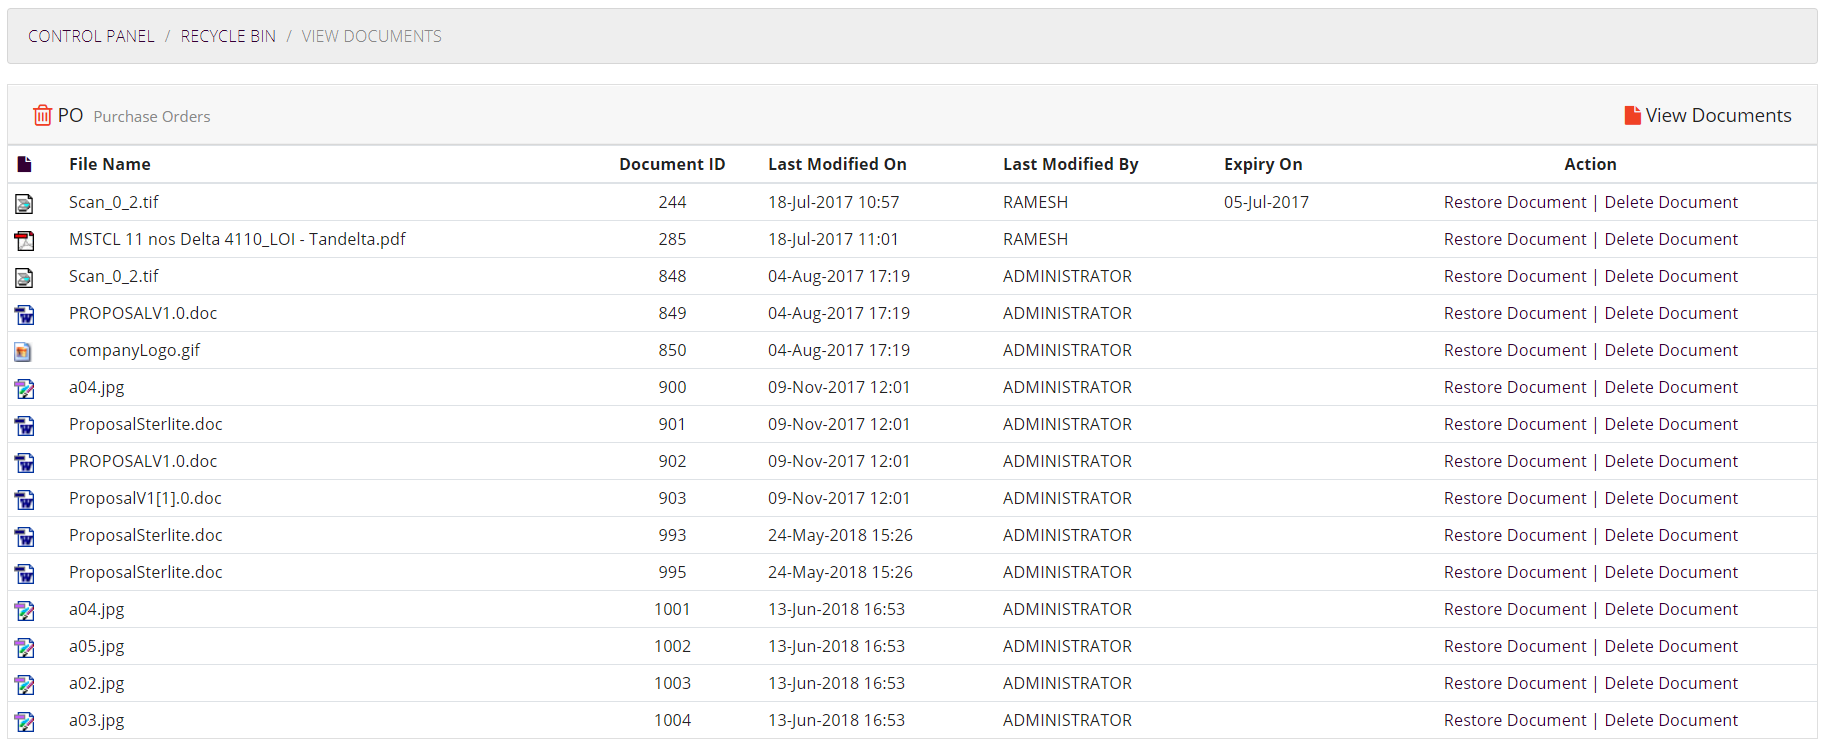This screenshot has height=747, width=1827.
Task: Restore document 993 ProposalSterlite.doc
Action: pyautogui.click(x=1515, y=535)
